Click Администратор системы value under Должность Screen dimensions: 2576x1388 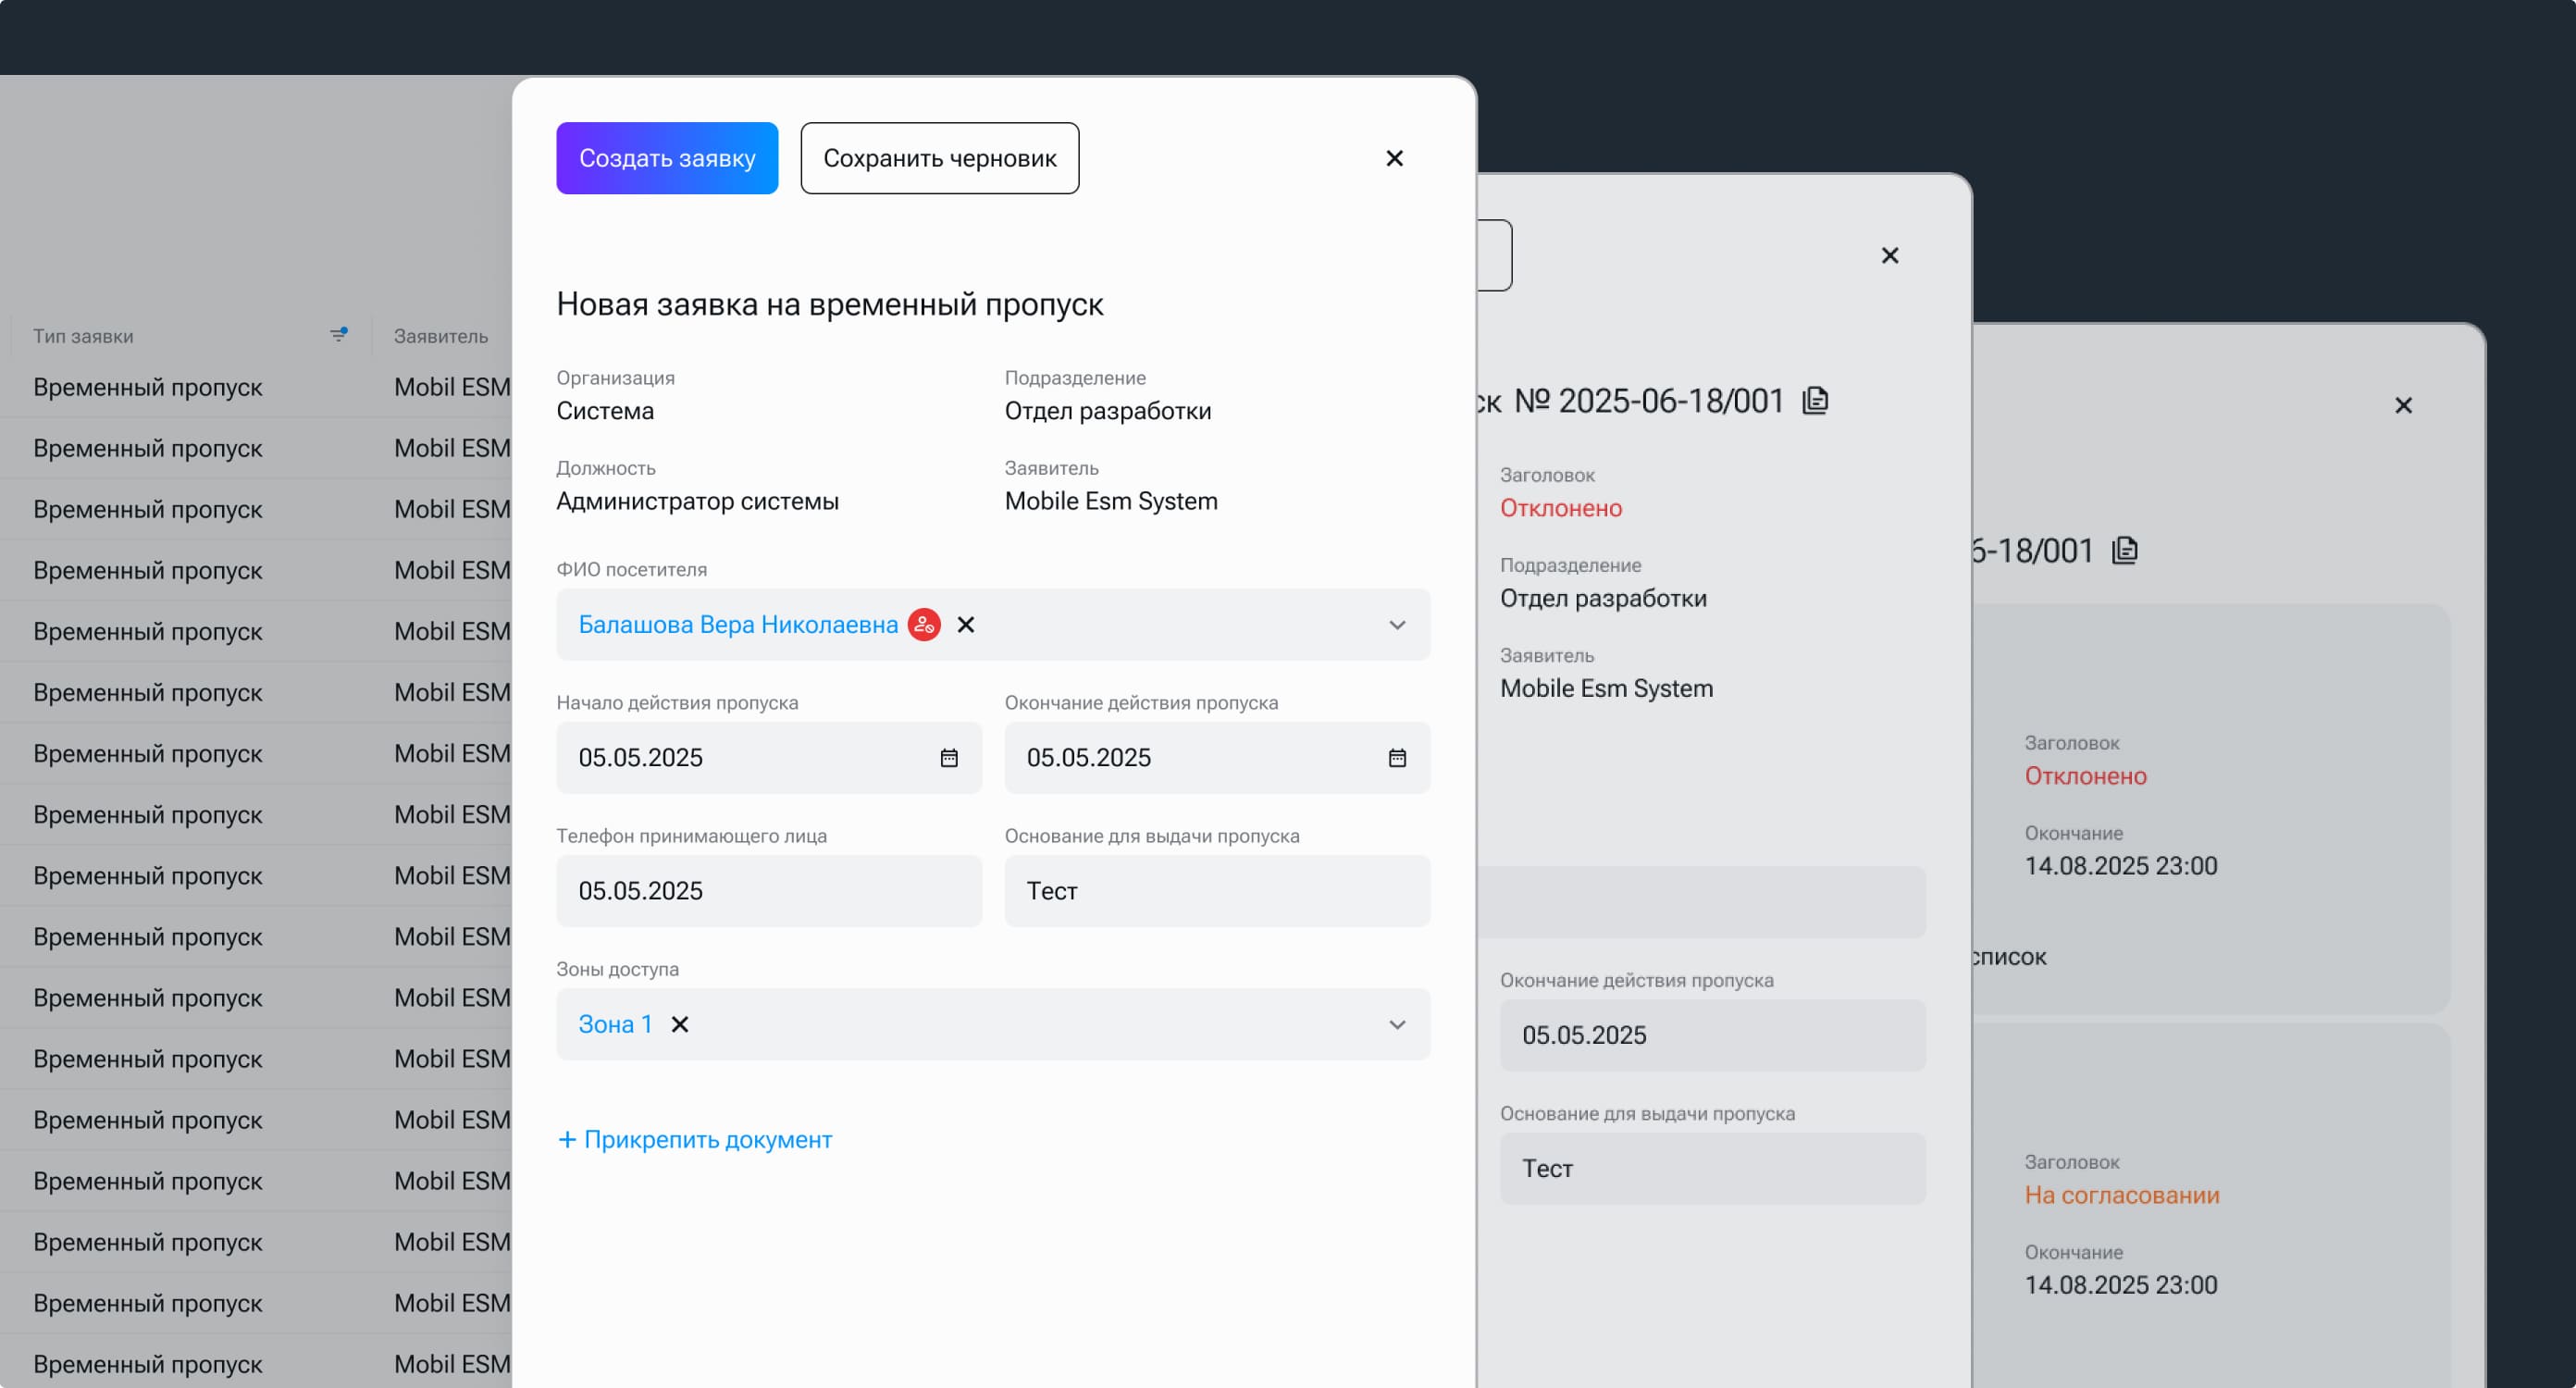tap(698, 501)
